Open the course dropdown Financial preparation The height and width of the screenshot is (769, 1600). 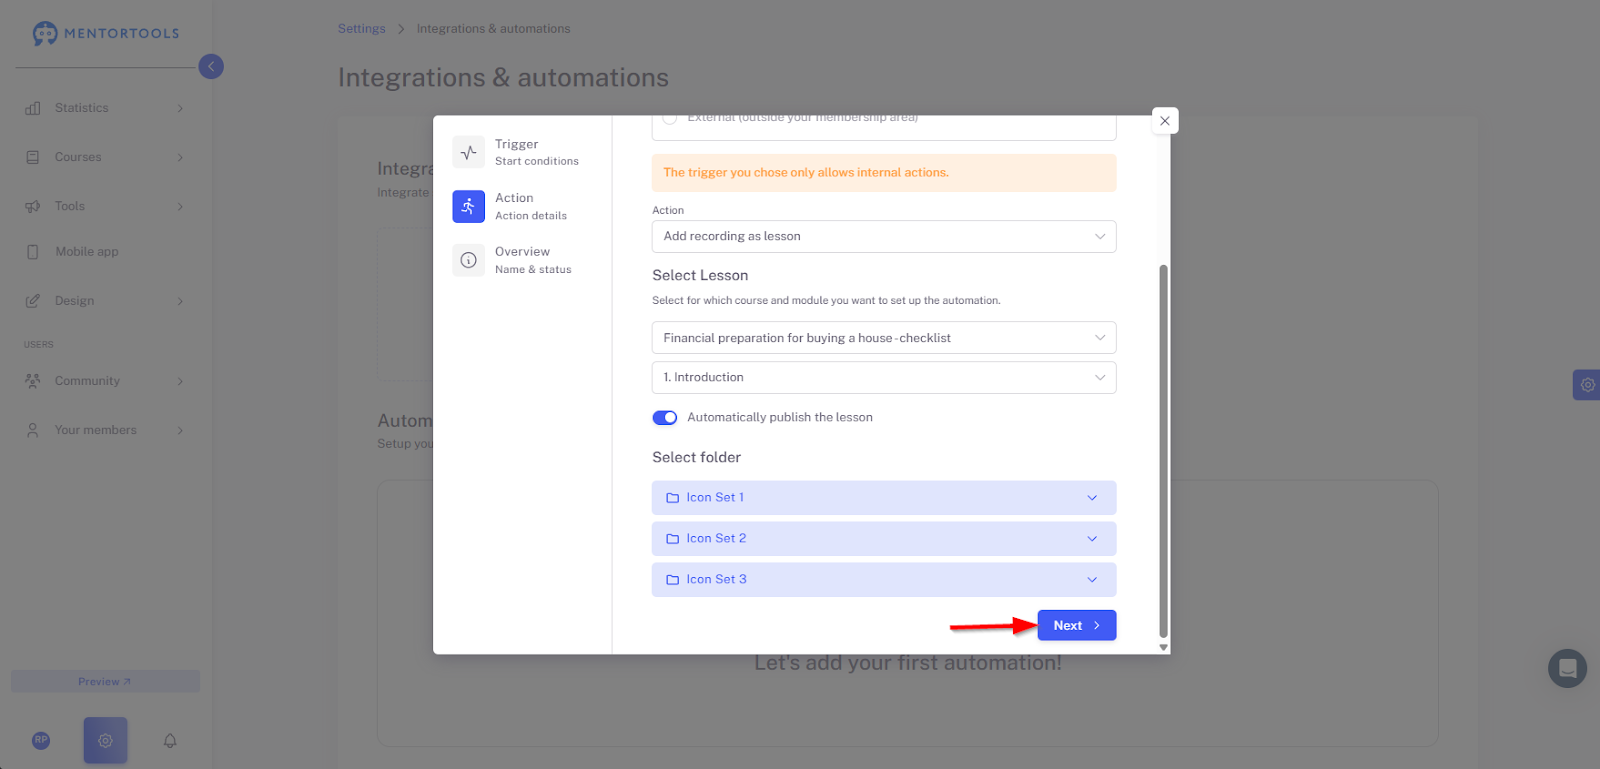click(x=884, y=338)
